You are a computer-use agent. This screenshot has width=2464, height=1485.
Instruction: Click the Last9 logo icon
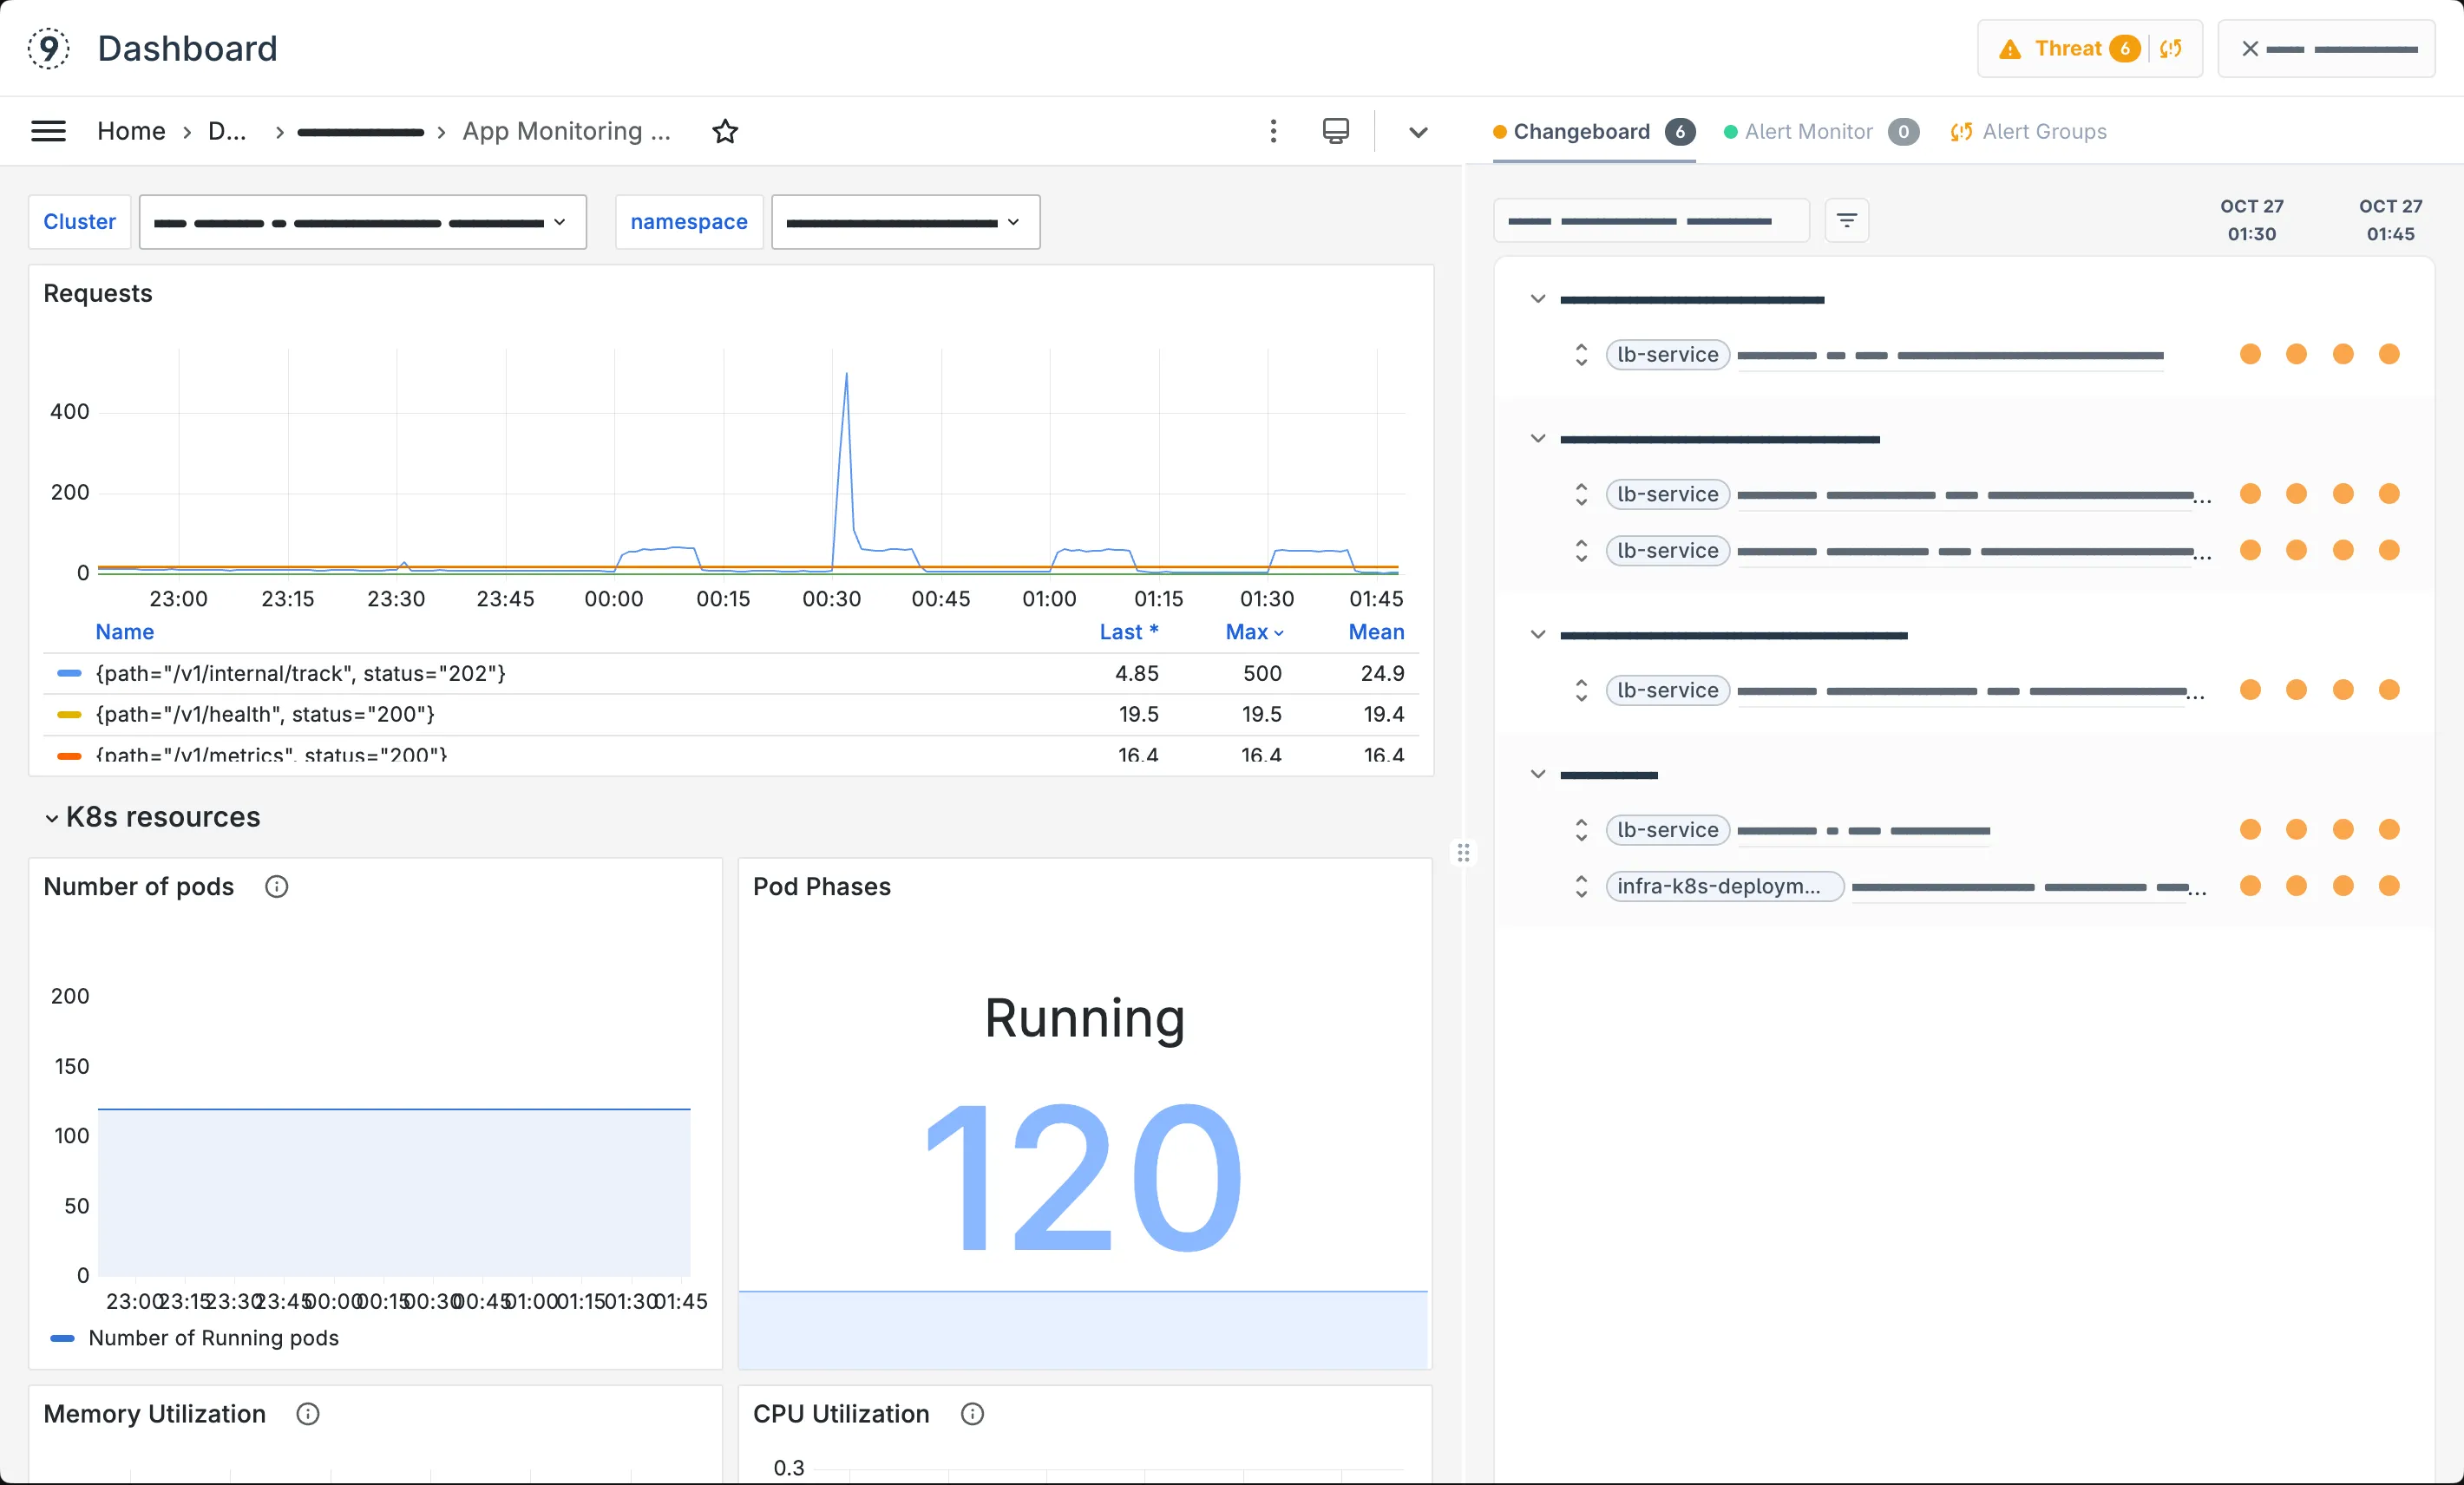point(48,48)
